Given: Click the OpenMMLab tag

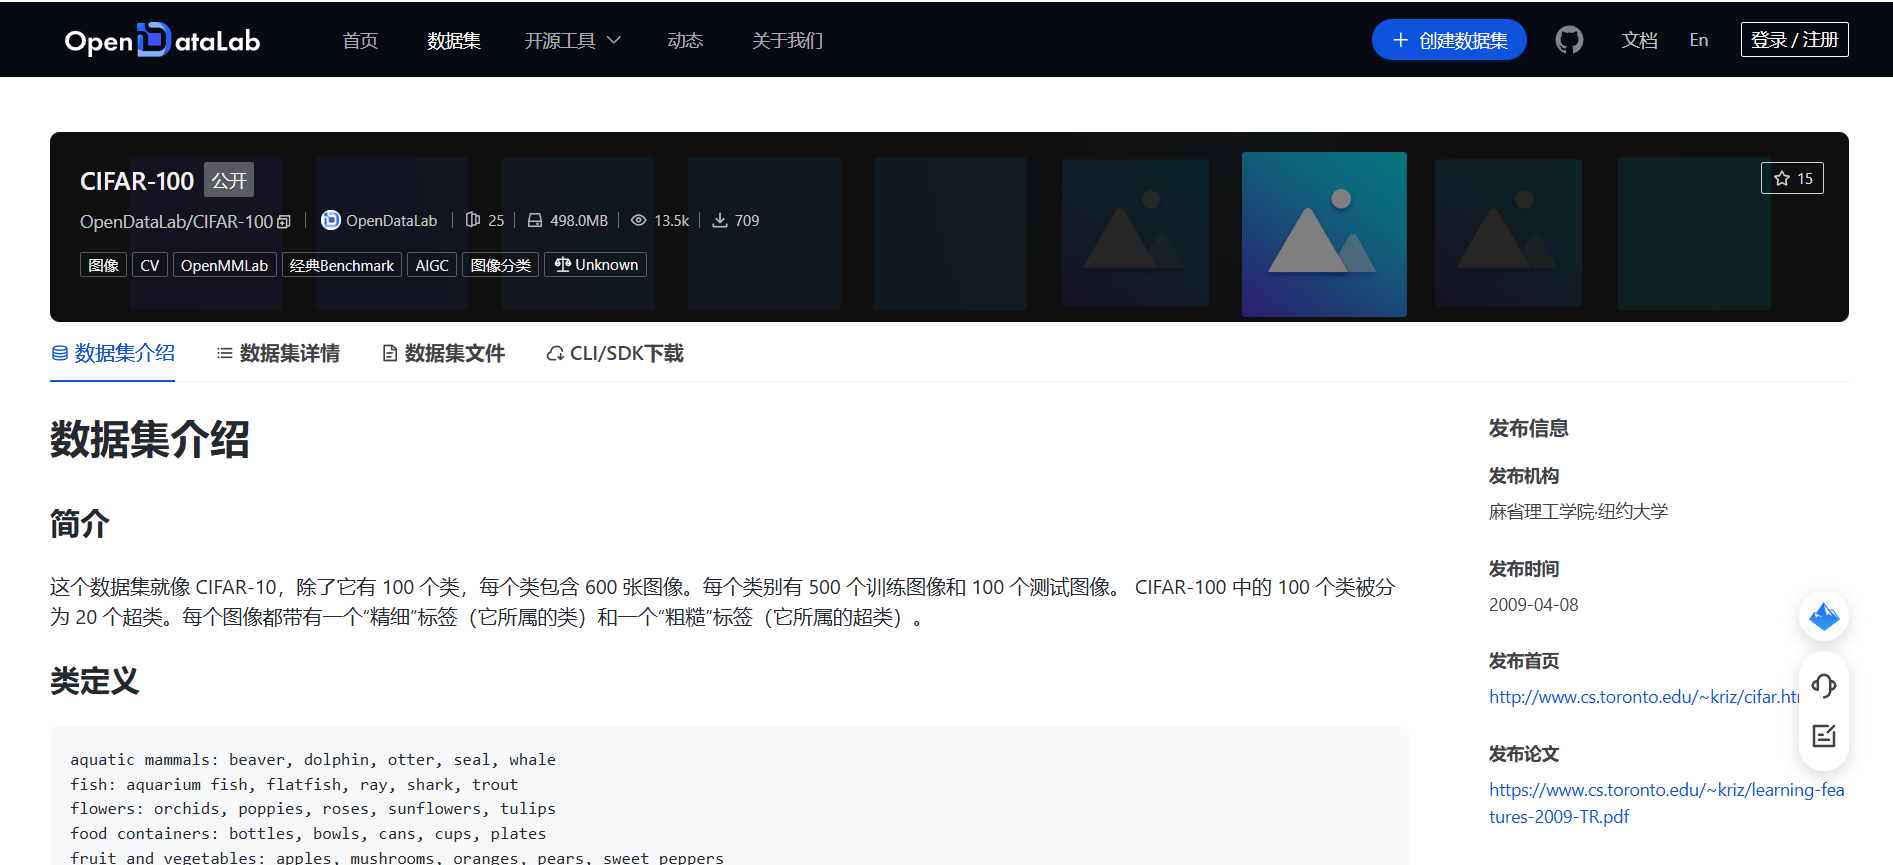Looking at the screenshot, I should pyautogui.click(x=224, y=265).
